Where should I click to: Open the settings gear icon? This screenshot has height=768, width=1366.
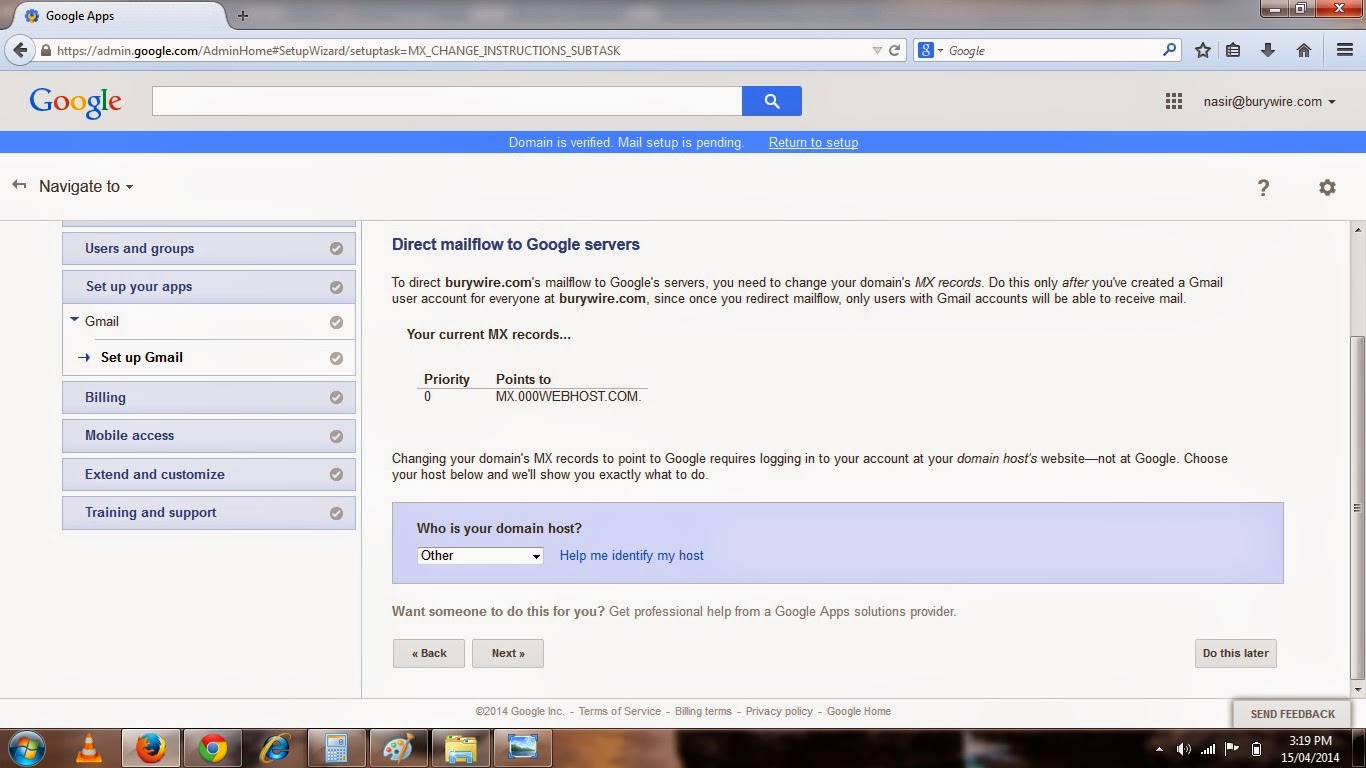[x=1327, y=187]
